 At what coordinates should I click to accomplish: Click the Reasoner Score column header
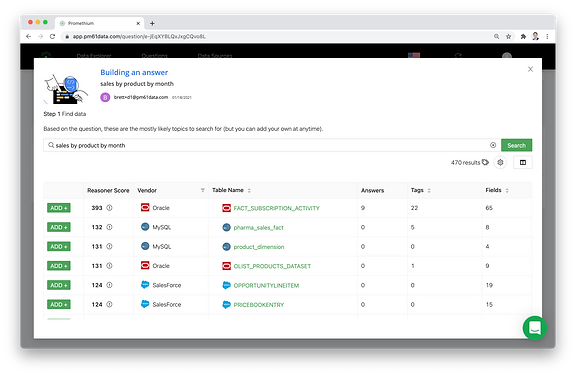(108, 190)
